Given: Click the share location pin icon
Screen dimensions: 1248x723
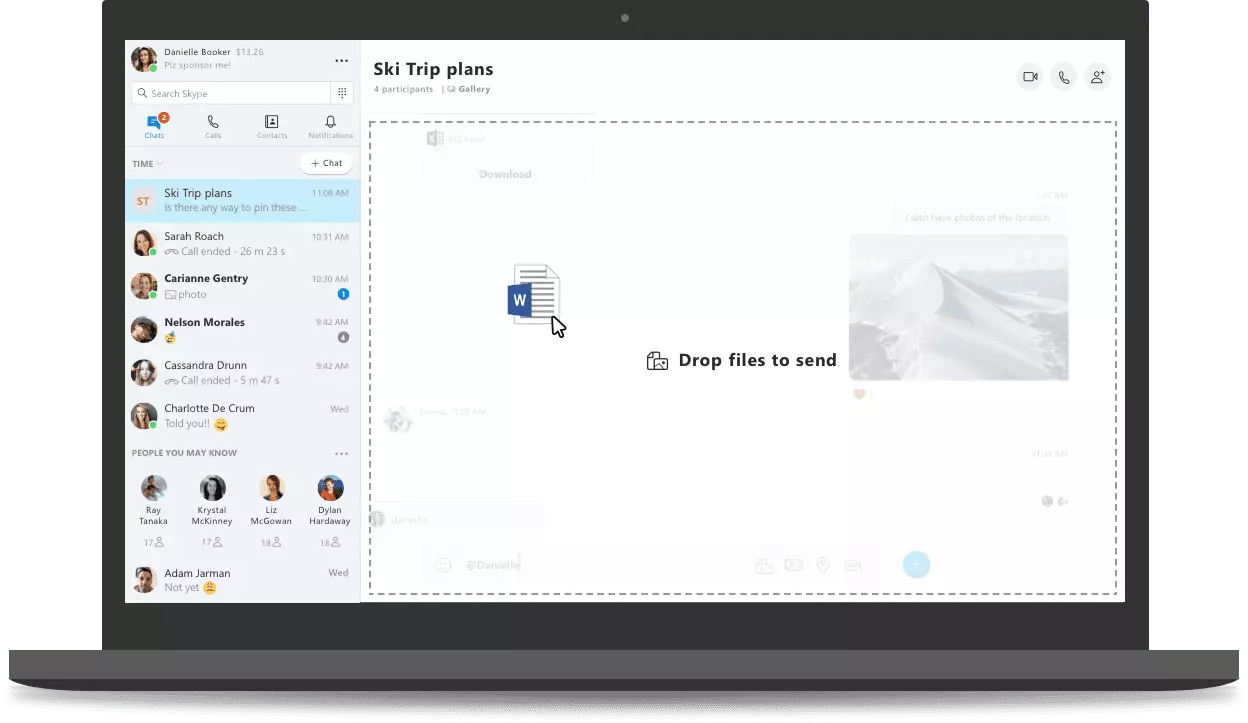Looking at the screenshot, I should [x=823, y=565].
